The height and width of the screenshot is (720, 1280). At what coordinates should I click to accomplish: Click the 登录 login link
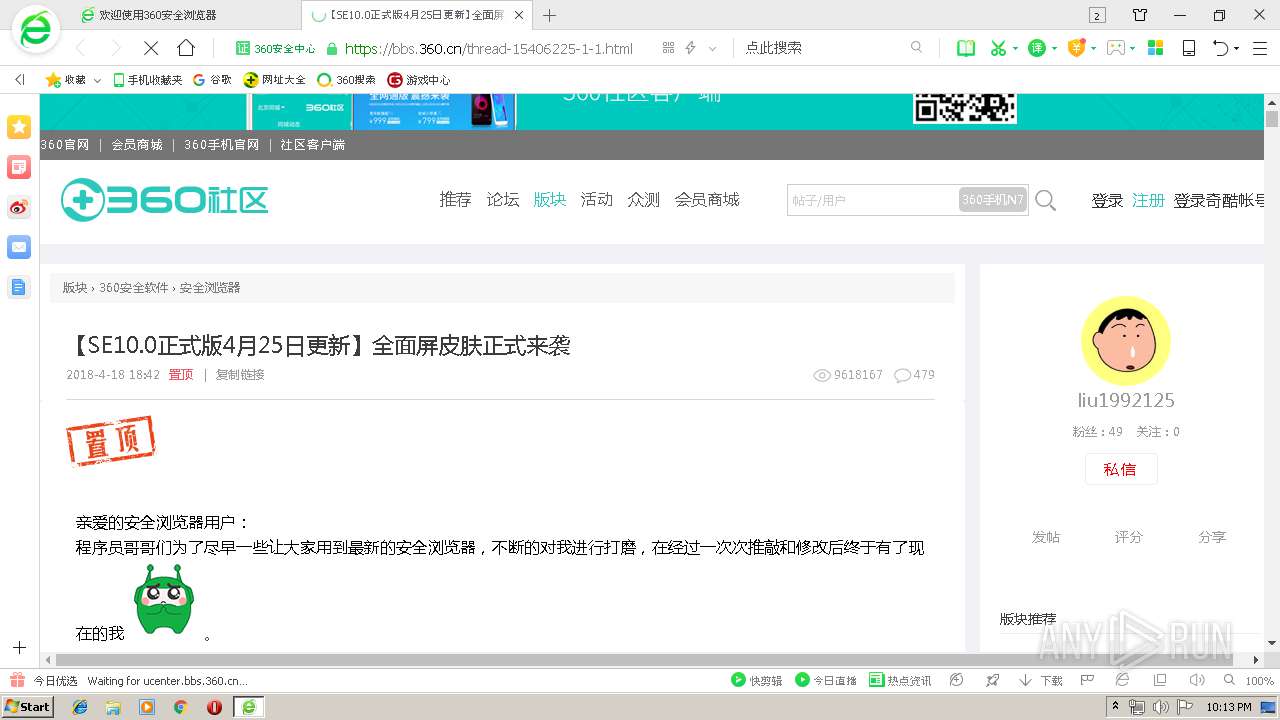[1107, 201]
